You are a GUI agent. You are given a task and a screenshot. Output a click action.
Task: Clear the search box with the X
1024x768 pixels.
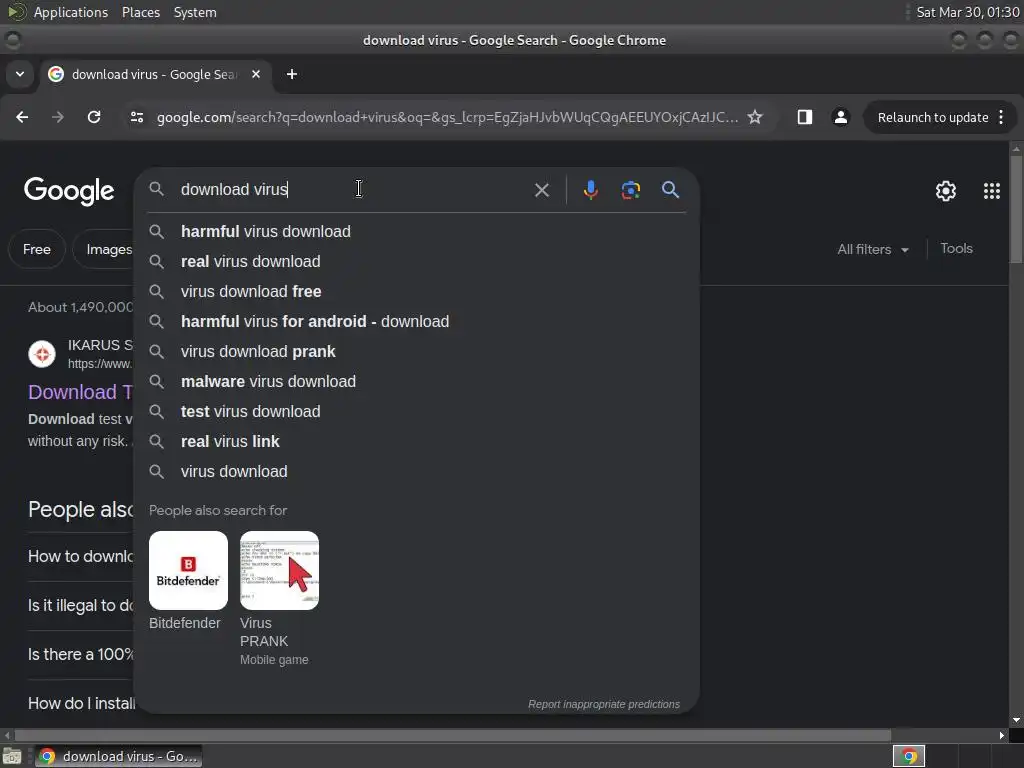541,190
